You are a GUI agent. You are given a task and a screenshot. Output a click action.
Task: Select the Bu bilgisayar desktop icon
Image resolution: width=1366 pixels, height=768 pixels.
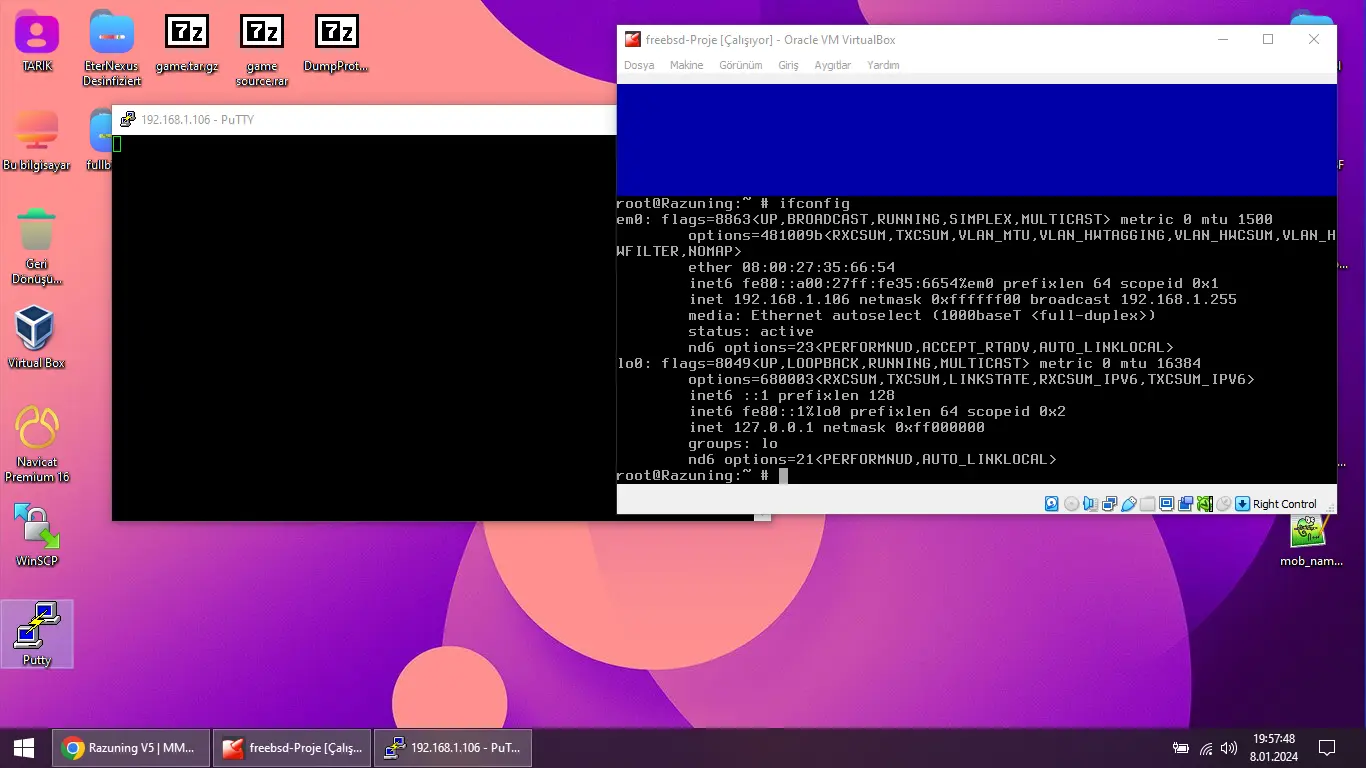37,140
